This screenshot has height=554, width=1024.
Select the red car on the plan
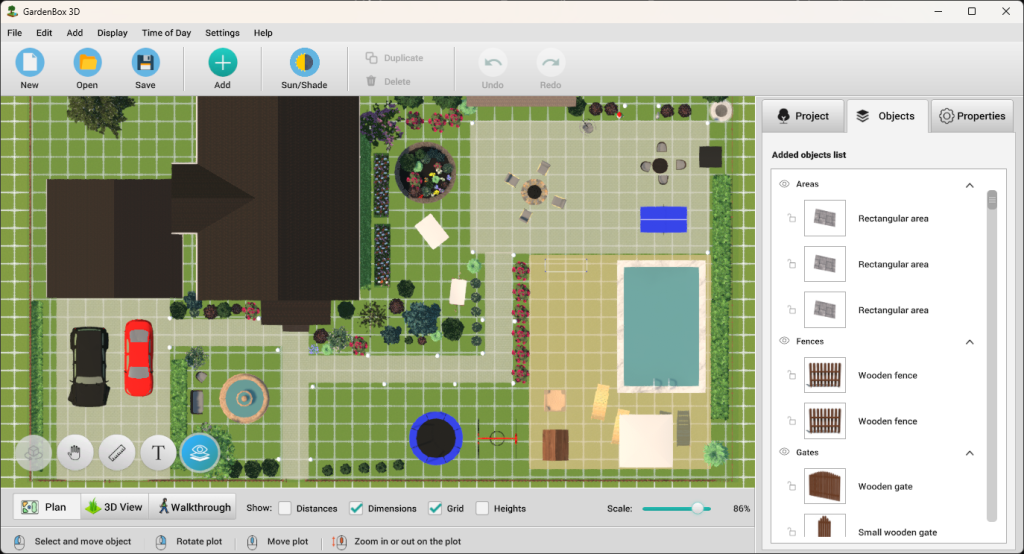tap(138, 357)
